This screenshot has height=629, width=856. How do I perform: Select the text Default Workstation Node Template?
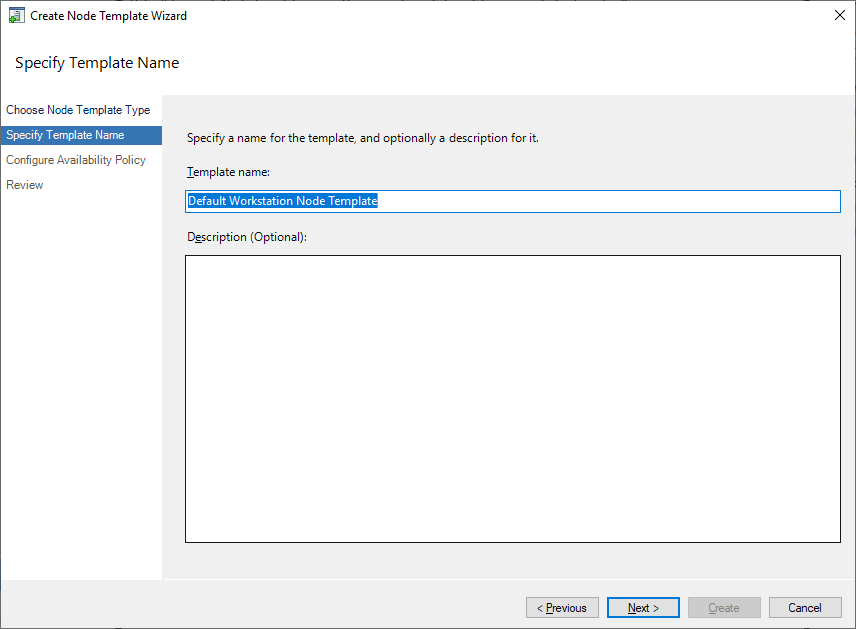pyautogui.click(x=283, y=200)
